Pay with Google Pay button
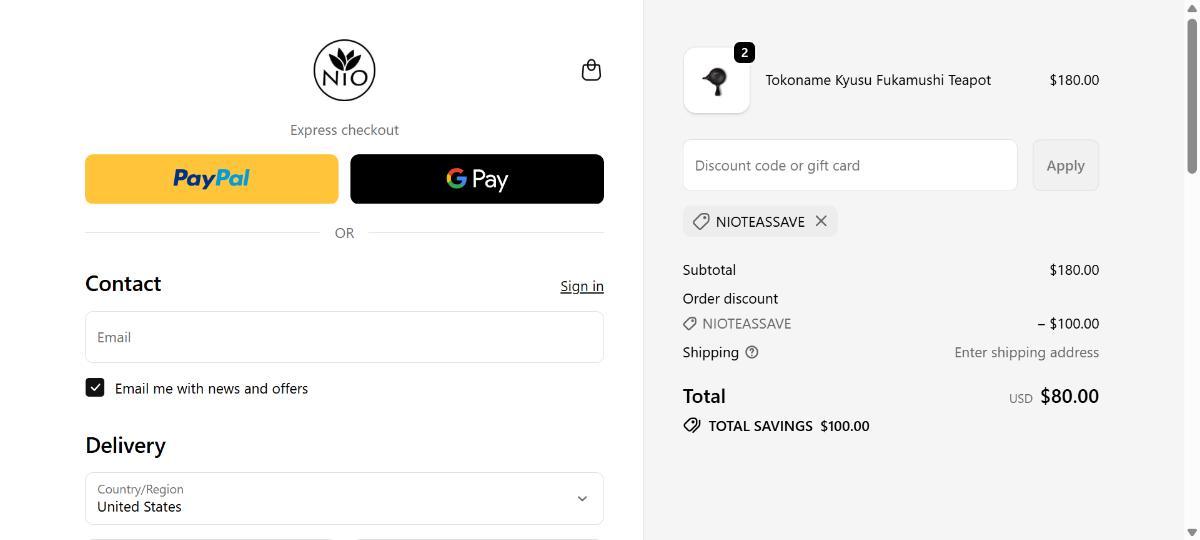1200x540 pixels. [477, 179]
